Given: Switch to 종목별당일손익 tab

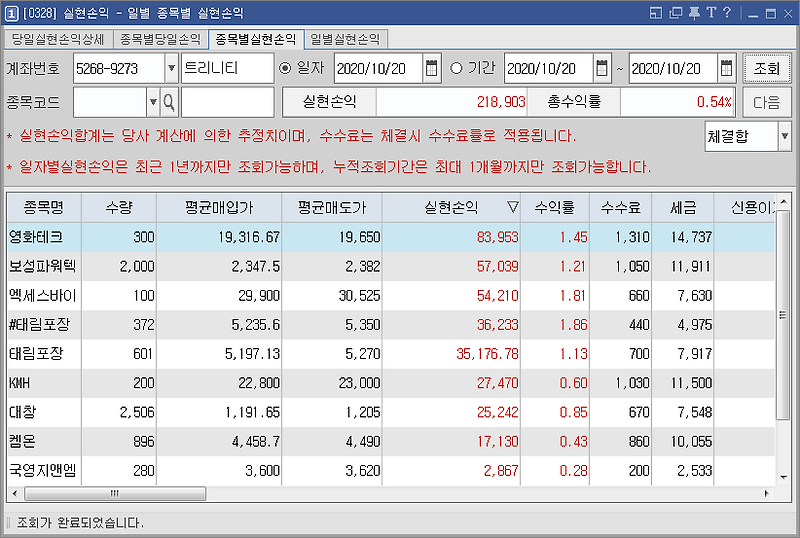Looking at the screenshot, I should pyautogui.click(x=161, y=39).
